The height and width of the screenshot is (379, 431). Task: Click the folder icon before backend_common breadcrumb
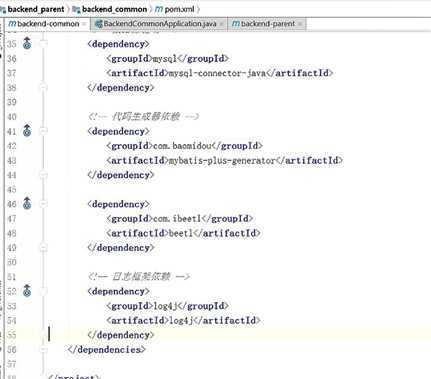[x=76, y=9]
